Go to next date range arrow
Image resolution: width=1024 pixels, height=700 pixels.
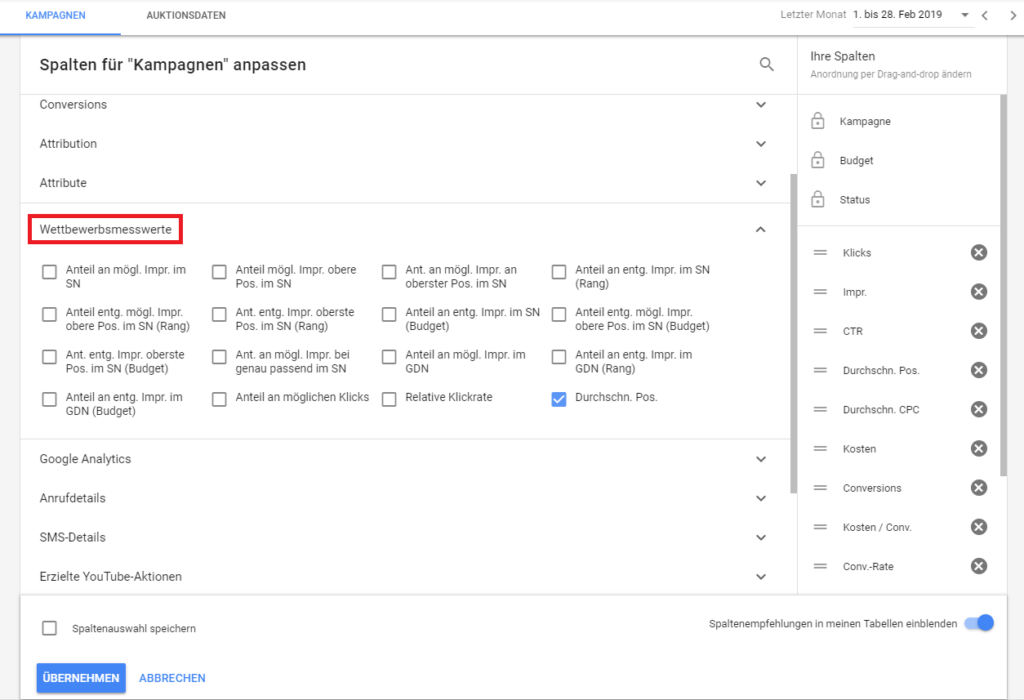(1013, 15)
